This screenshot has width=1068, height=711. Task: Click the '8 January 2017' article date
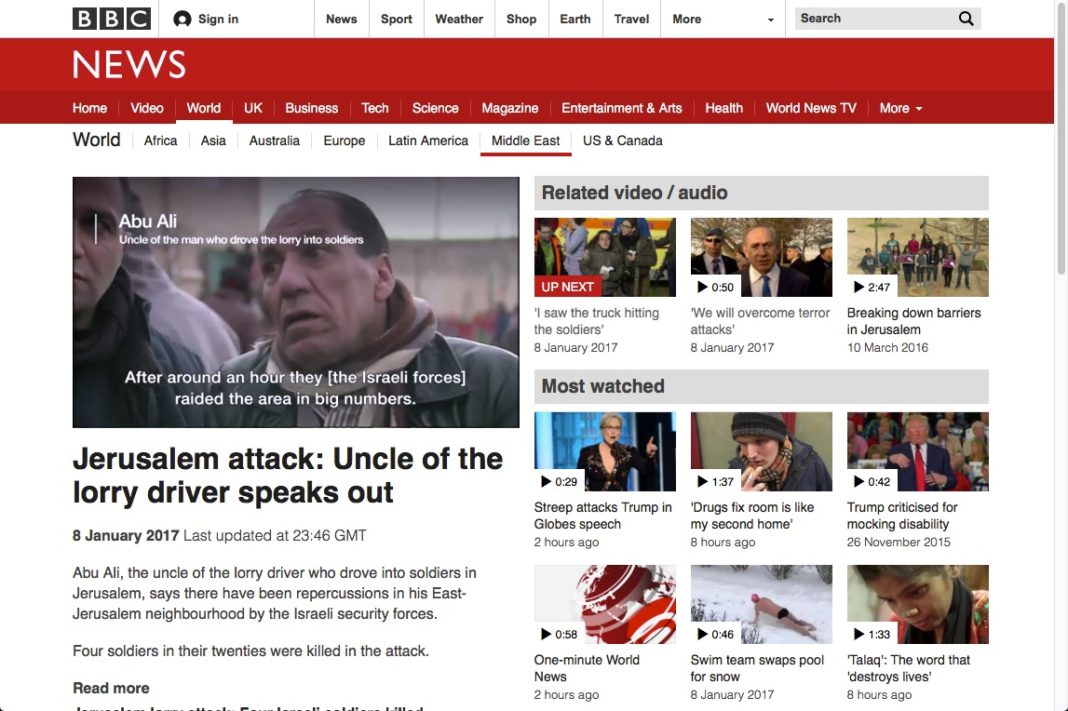(x=126, y=535)
